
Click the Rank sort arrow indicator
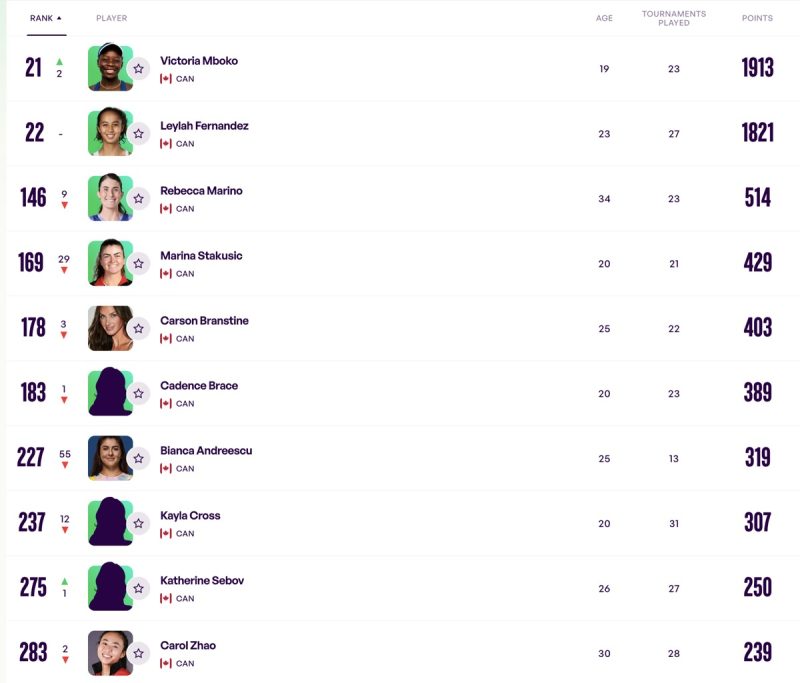pyautogui.click(x=59, y=18)
